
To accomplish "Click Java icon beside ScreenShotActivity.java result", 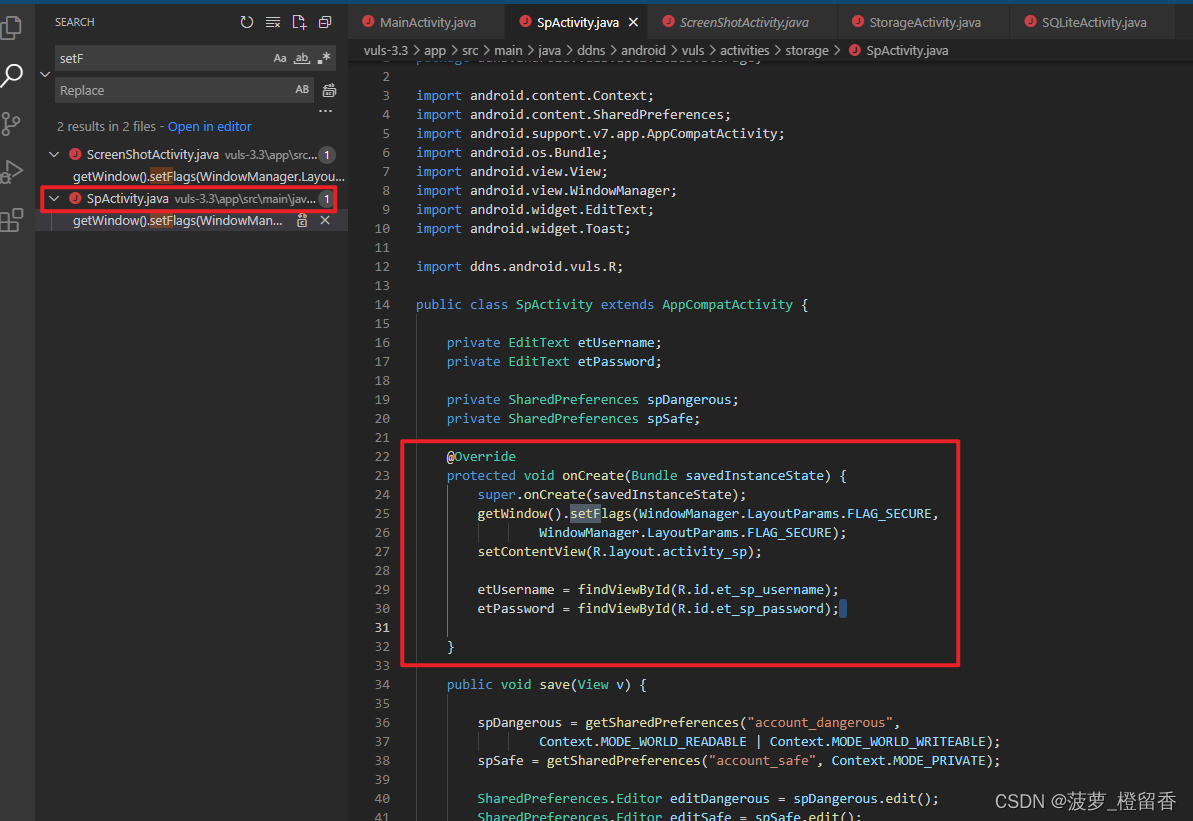I will [x=75, y=154].
